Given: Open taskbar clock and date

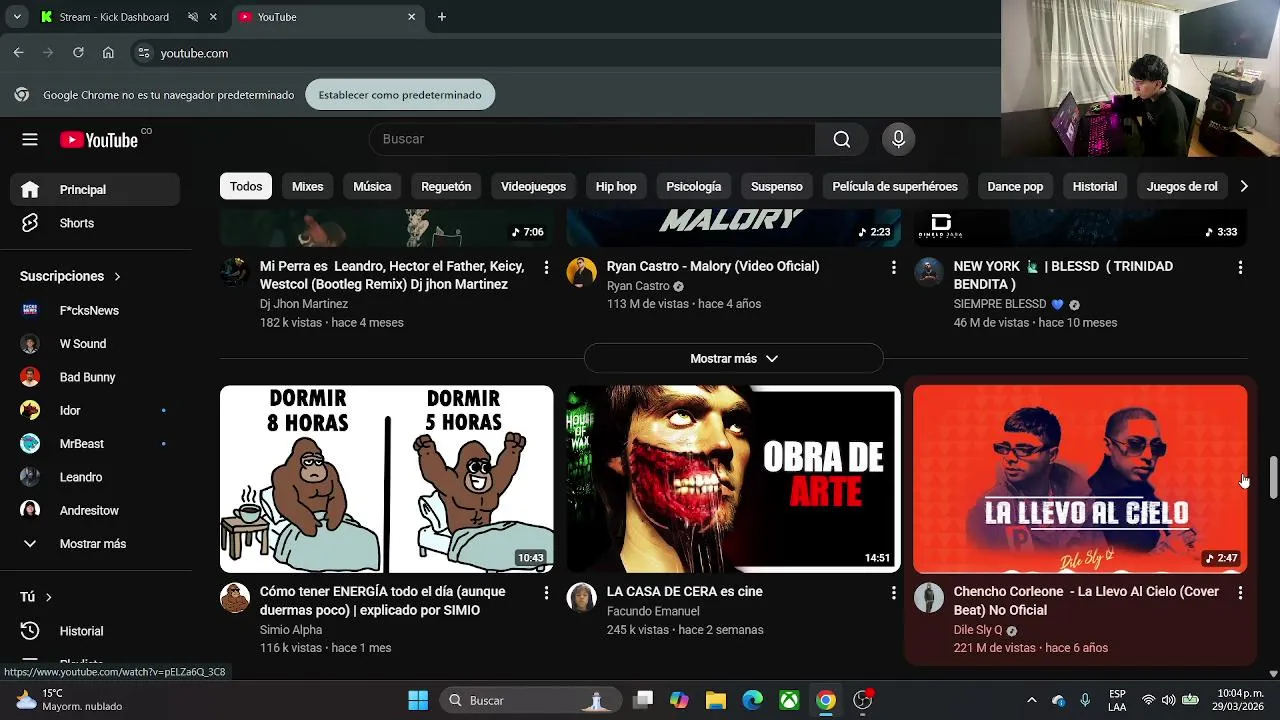Looking at the screenshot, I should [1240, 700].
